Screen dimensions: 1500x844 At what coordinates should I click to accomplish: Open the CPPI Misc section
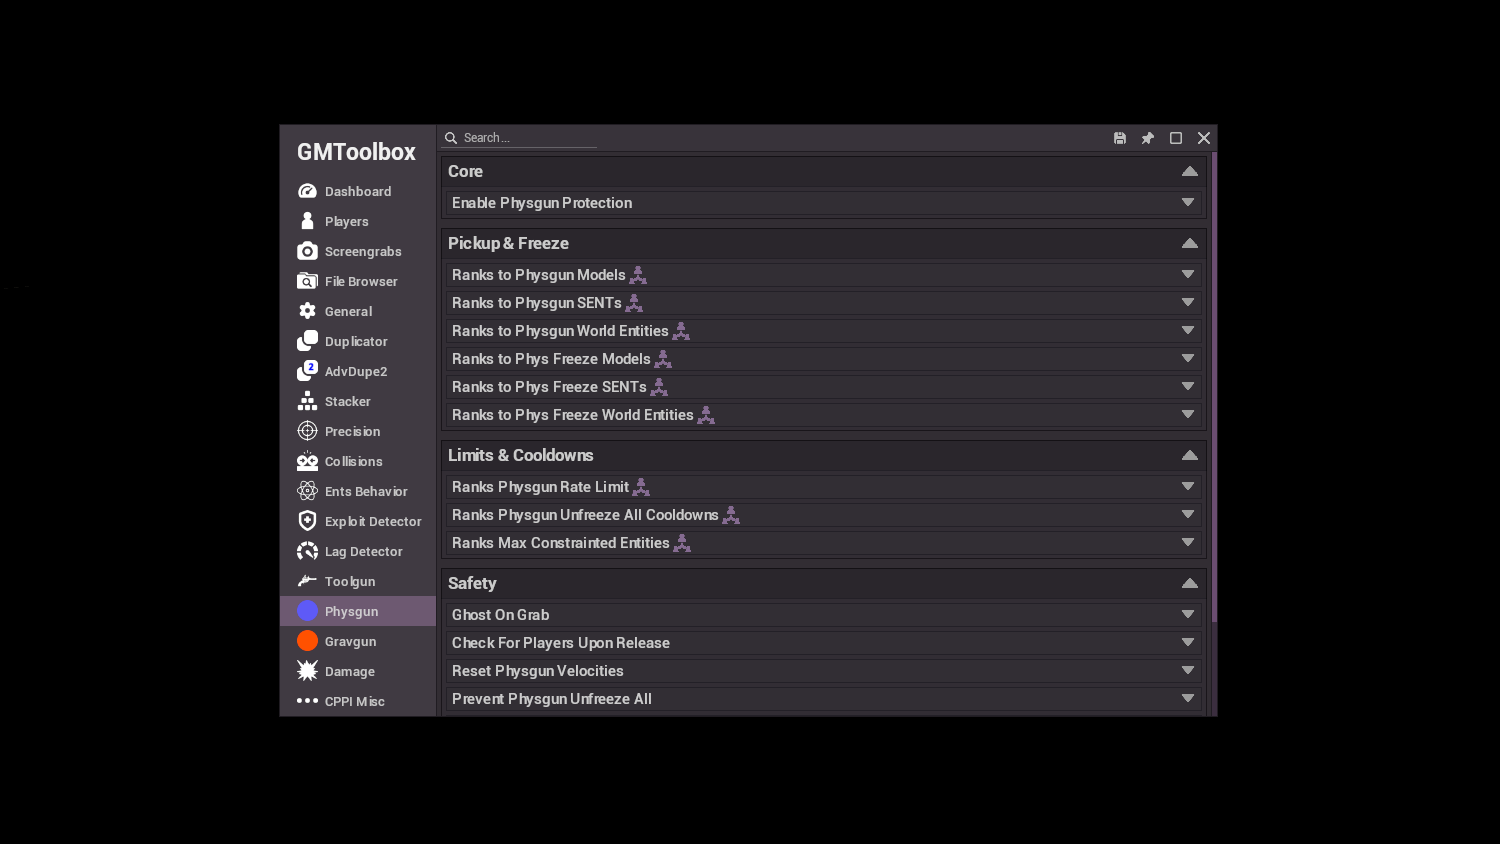coord(358,701)
